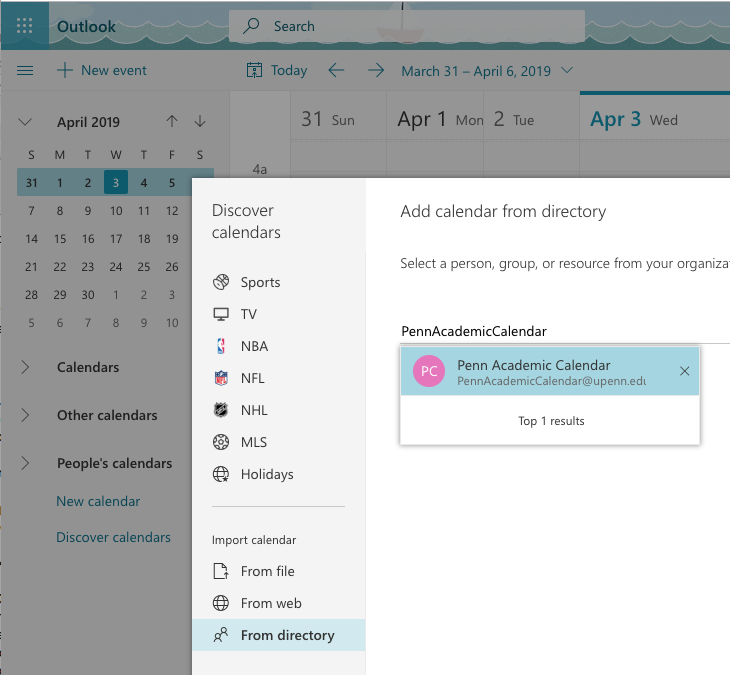The width and height of the screenshot is (730, 675).
Task: Move mini calendar to next month
Action: point(200,122)
